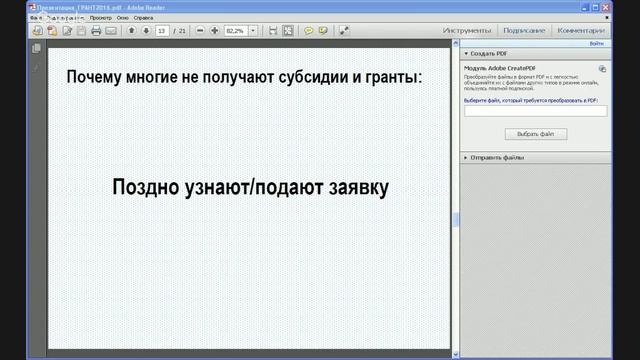
Task: Click the fit width scrolling mode icon
Action: [x=273, y=31]
